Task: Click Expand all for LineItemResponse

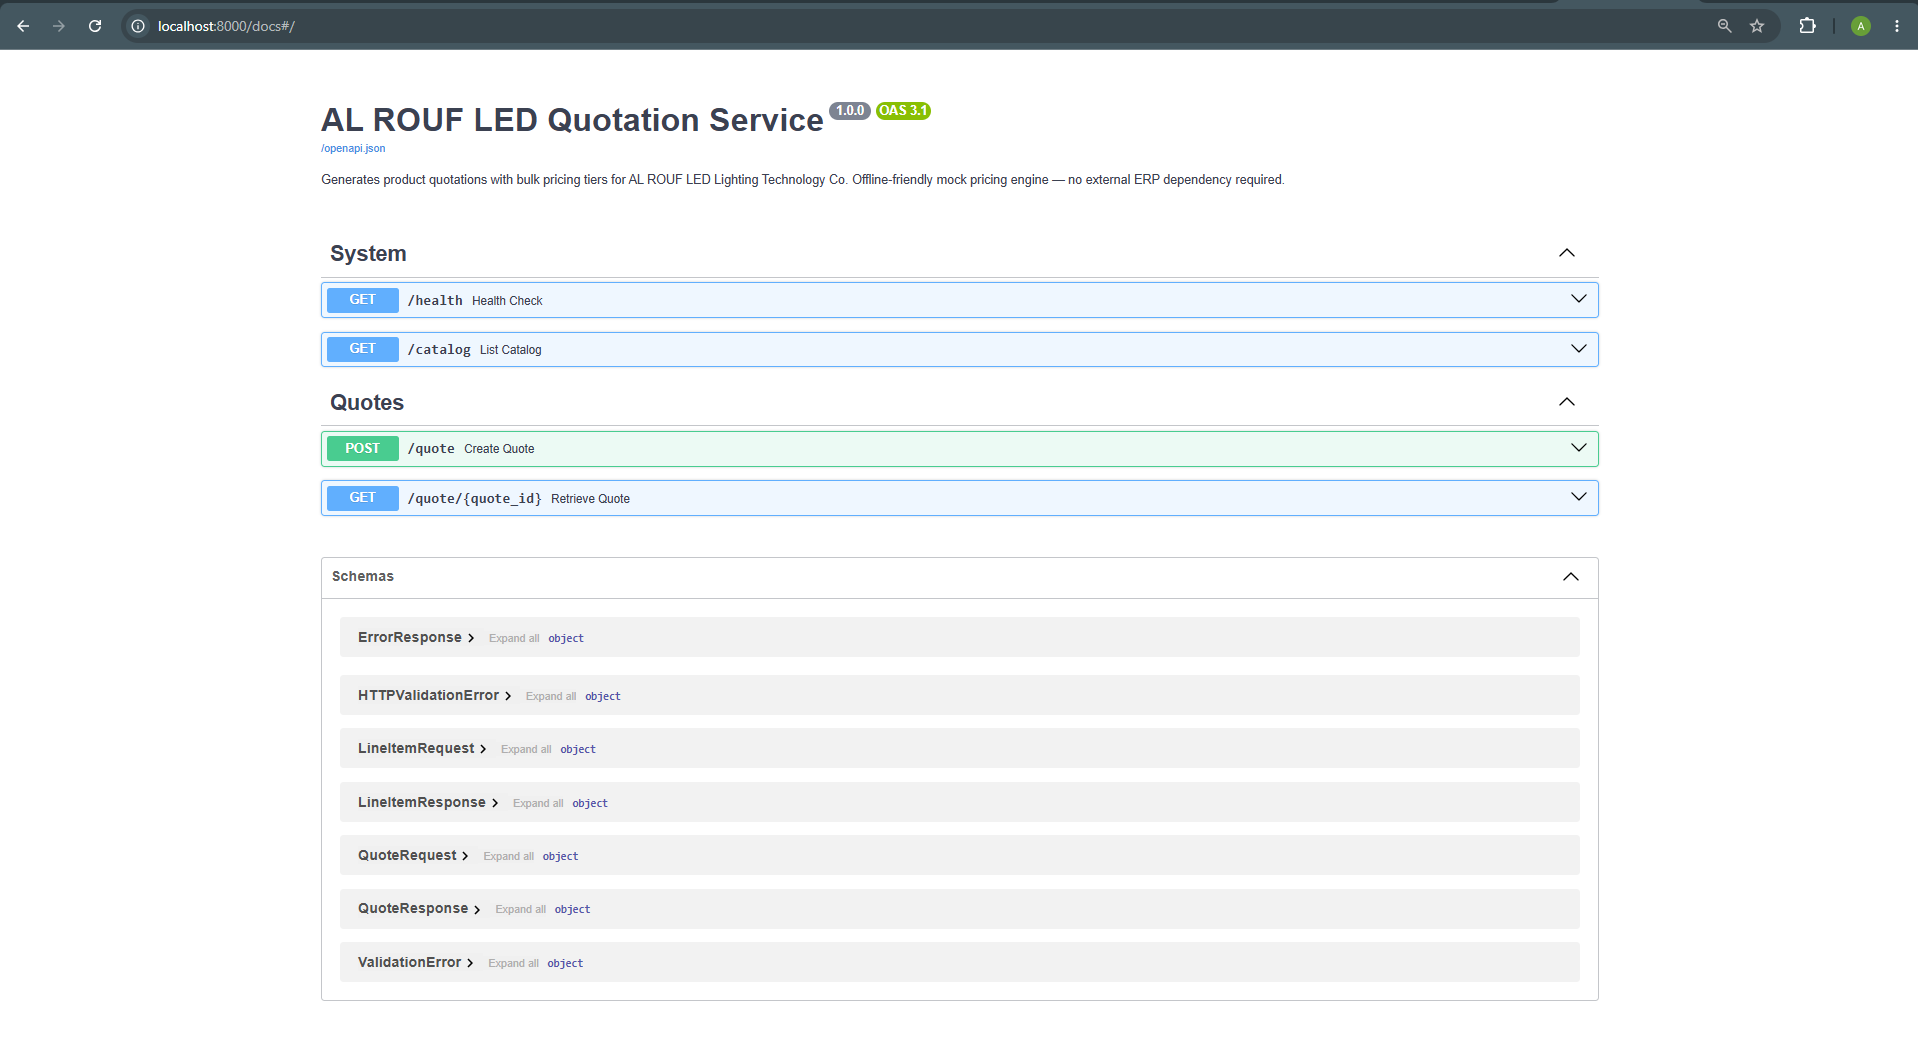Action: coord(538,803)
